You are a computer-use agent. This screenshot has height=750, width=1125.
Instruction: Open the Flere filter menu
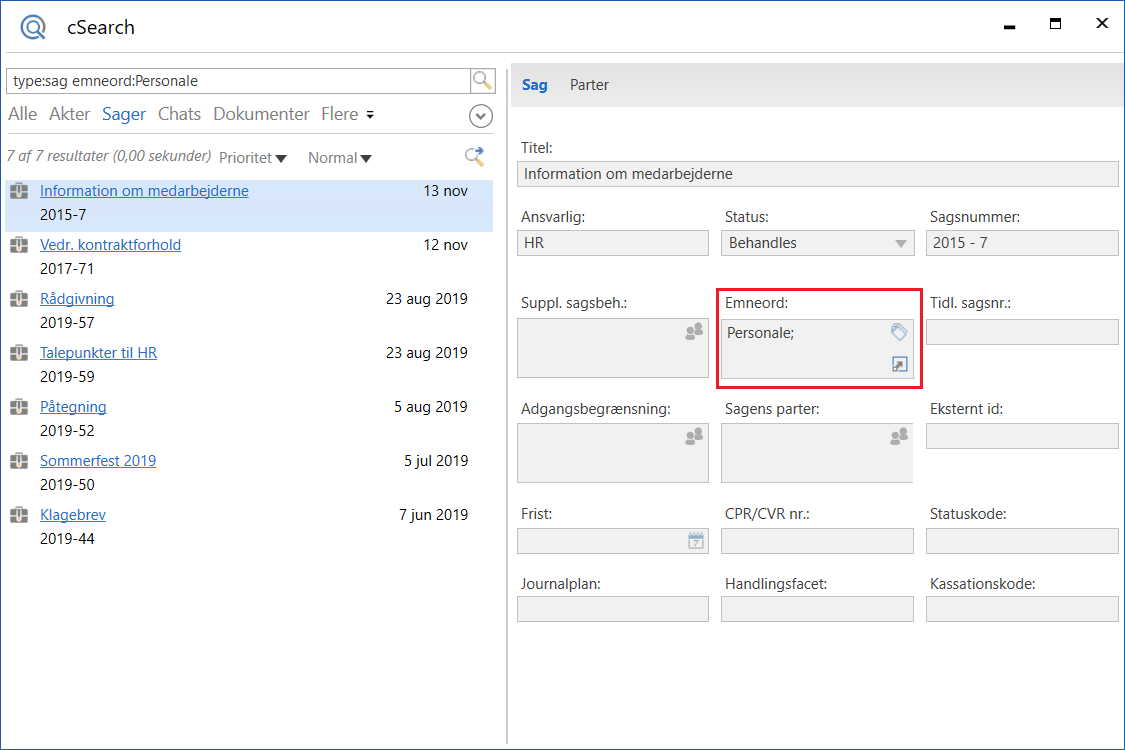pos(347,115)
